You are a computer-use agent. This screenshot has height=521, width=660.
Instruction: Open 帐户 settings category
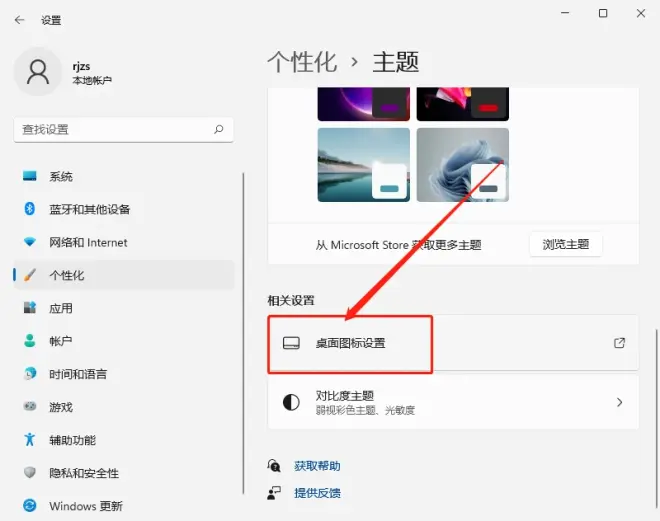(124, 341)
